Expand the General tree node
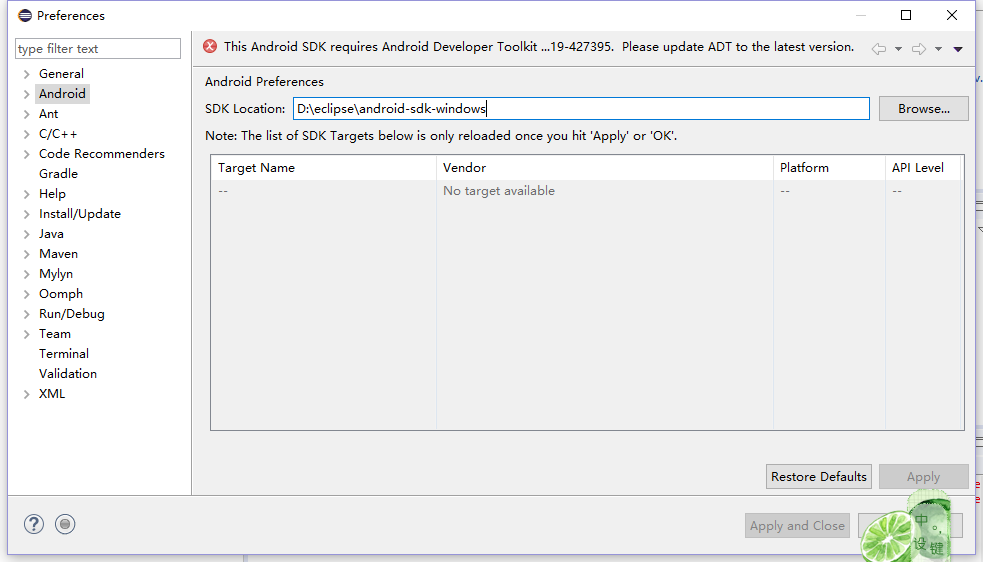 point(26,74)
